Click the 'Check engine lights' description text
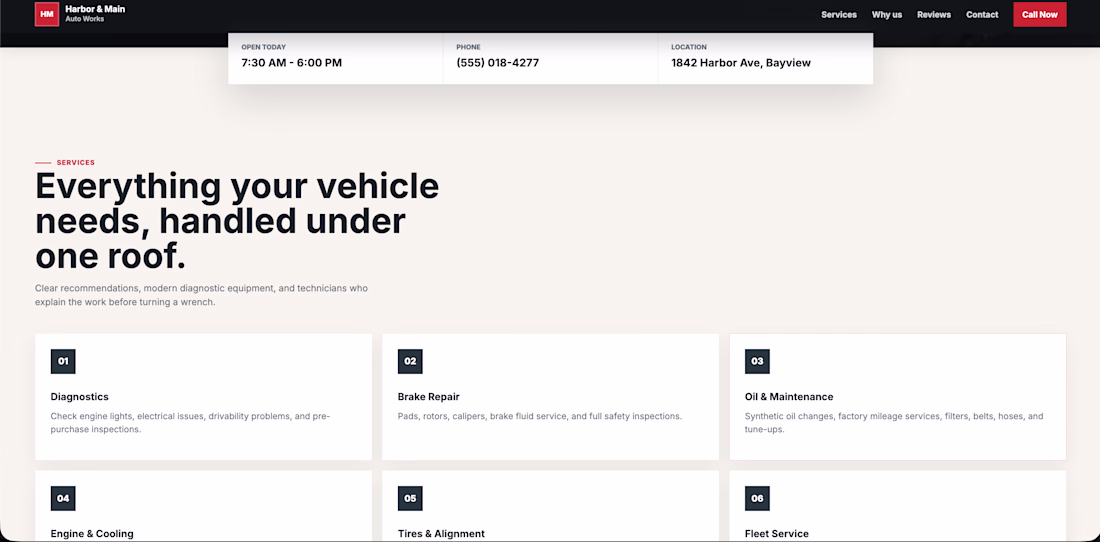Screen dimensions: 1100x542 190,423
